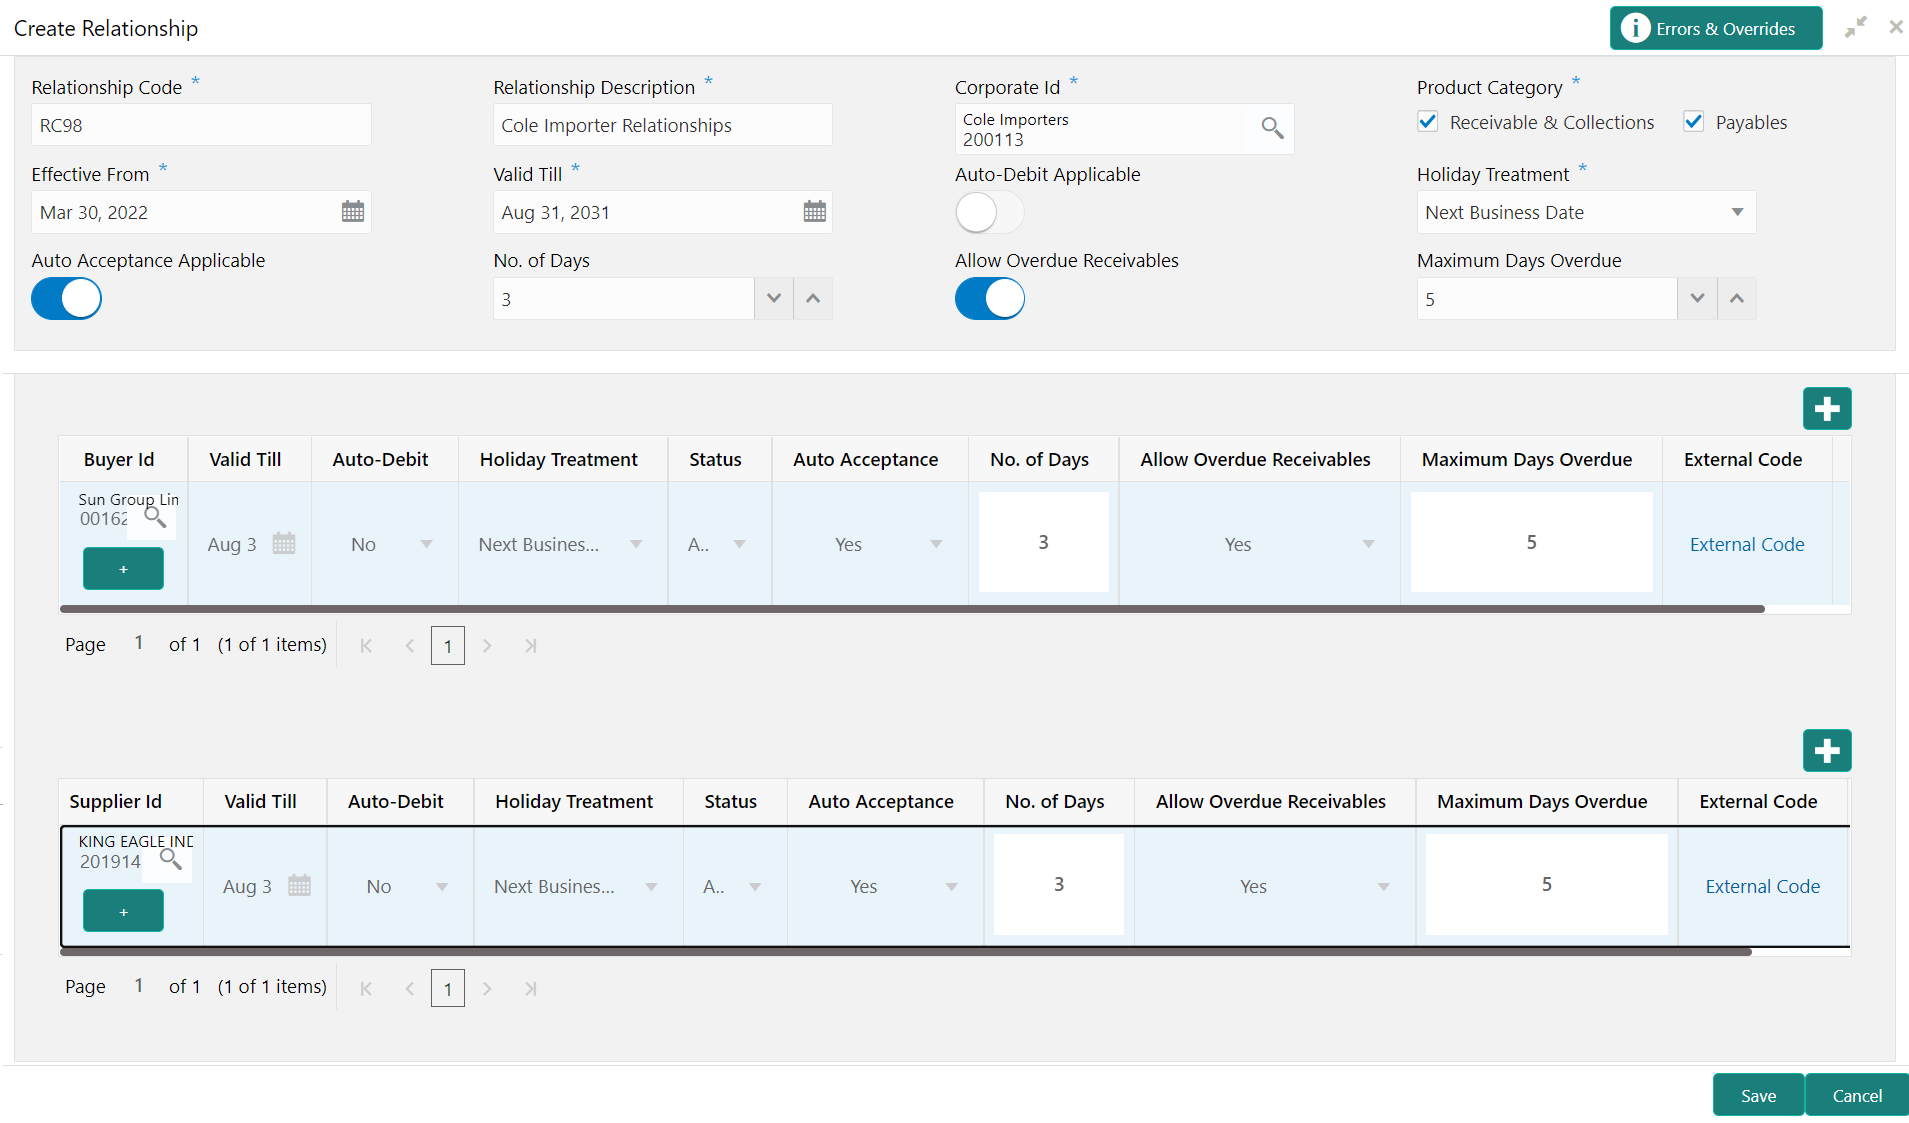Increase the Maximum Days Overdue value

point(1737,298)
